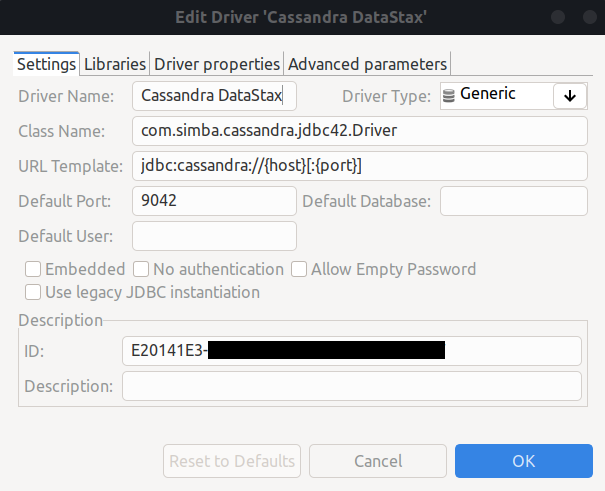
Task: Click the Driver Type label
Action: [386, 96]
